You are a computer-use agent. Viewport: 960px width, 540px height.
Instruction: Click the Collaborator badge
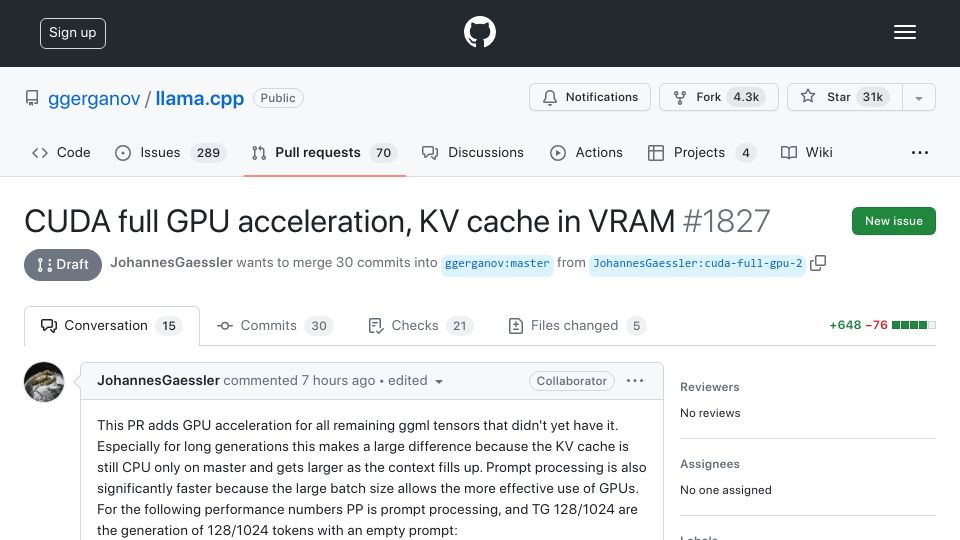coord(571,381)
